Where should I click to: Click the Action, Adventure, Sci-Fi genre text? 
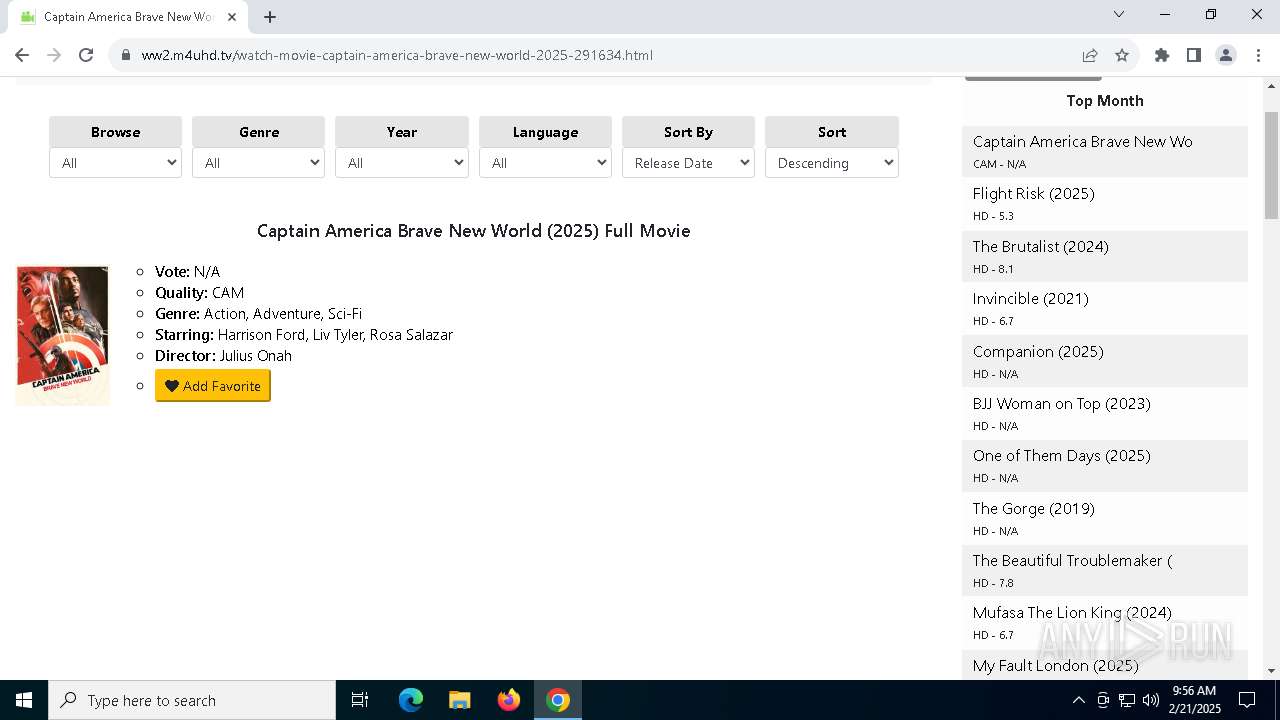[283, 313]
